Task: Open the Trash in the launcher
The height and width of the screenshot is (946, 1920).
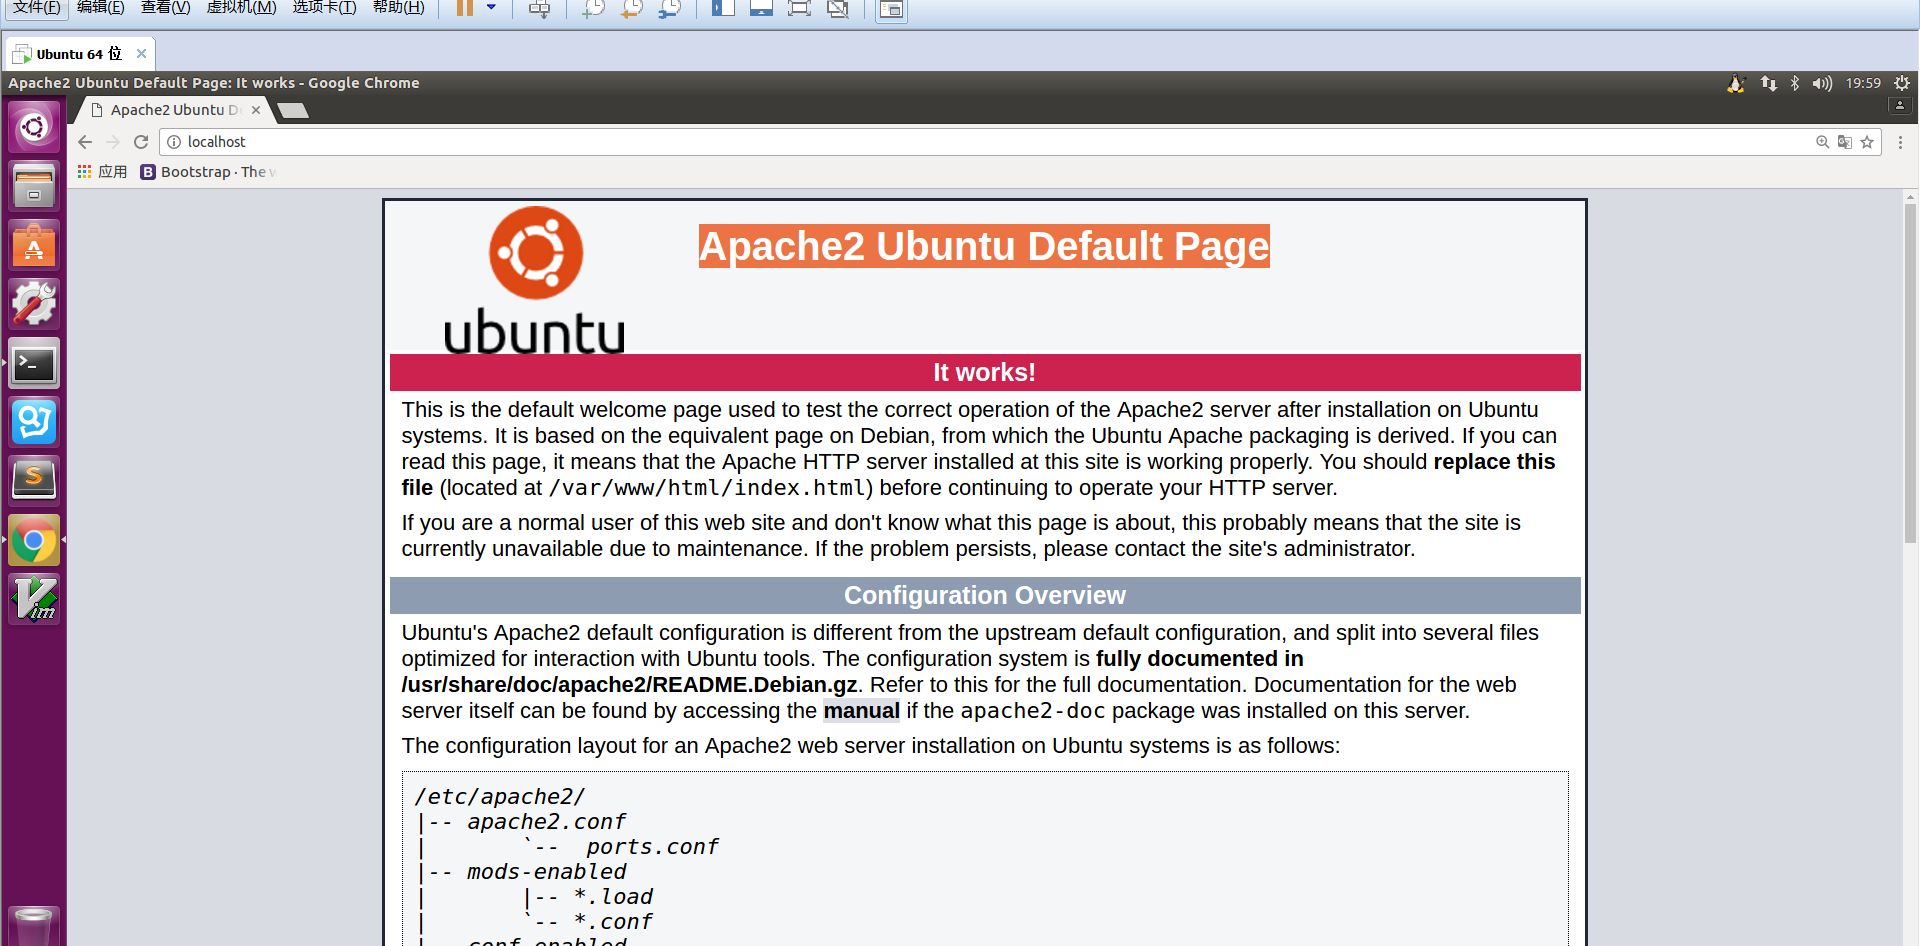Action: coord(34,927)
